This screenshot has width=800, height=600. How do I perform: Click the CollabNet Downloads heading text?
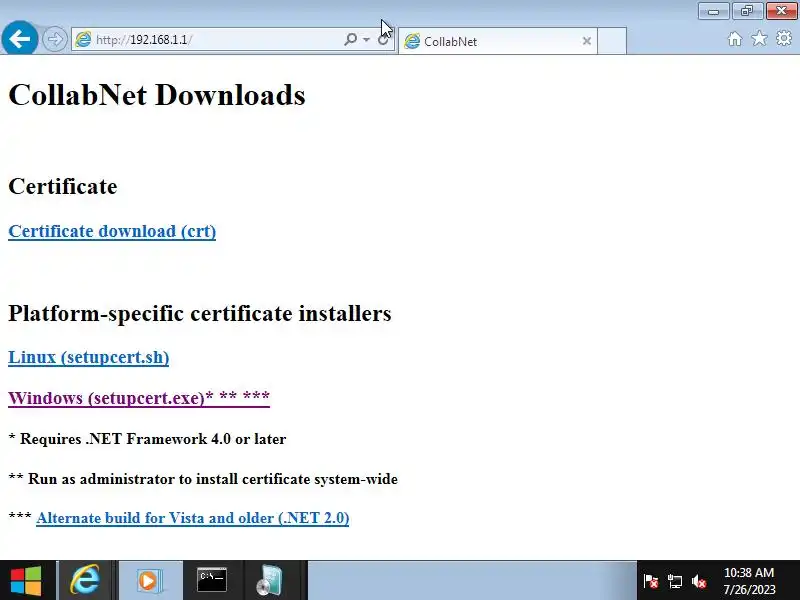click(157, 95)
